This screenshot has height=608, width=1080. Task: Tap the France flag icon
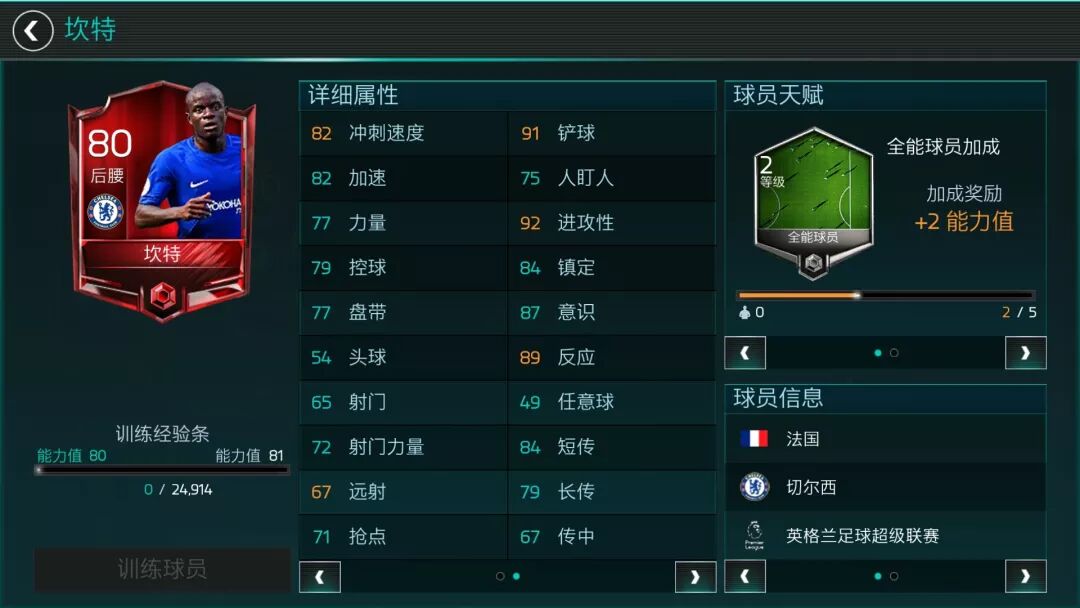754,439
